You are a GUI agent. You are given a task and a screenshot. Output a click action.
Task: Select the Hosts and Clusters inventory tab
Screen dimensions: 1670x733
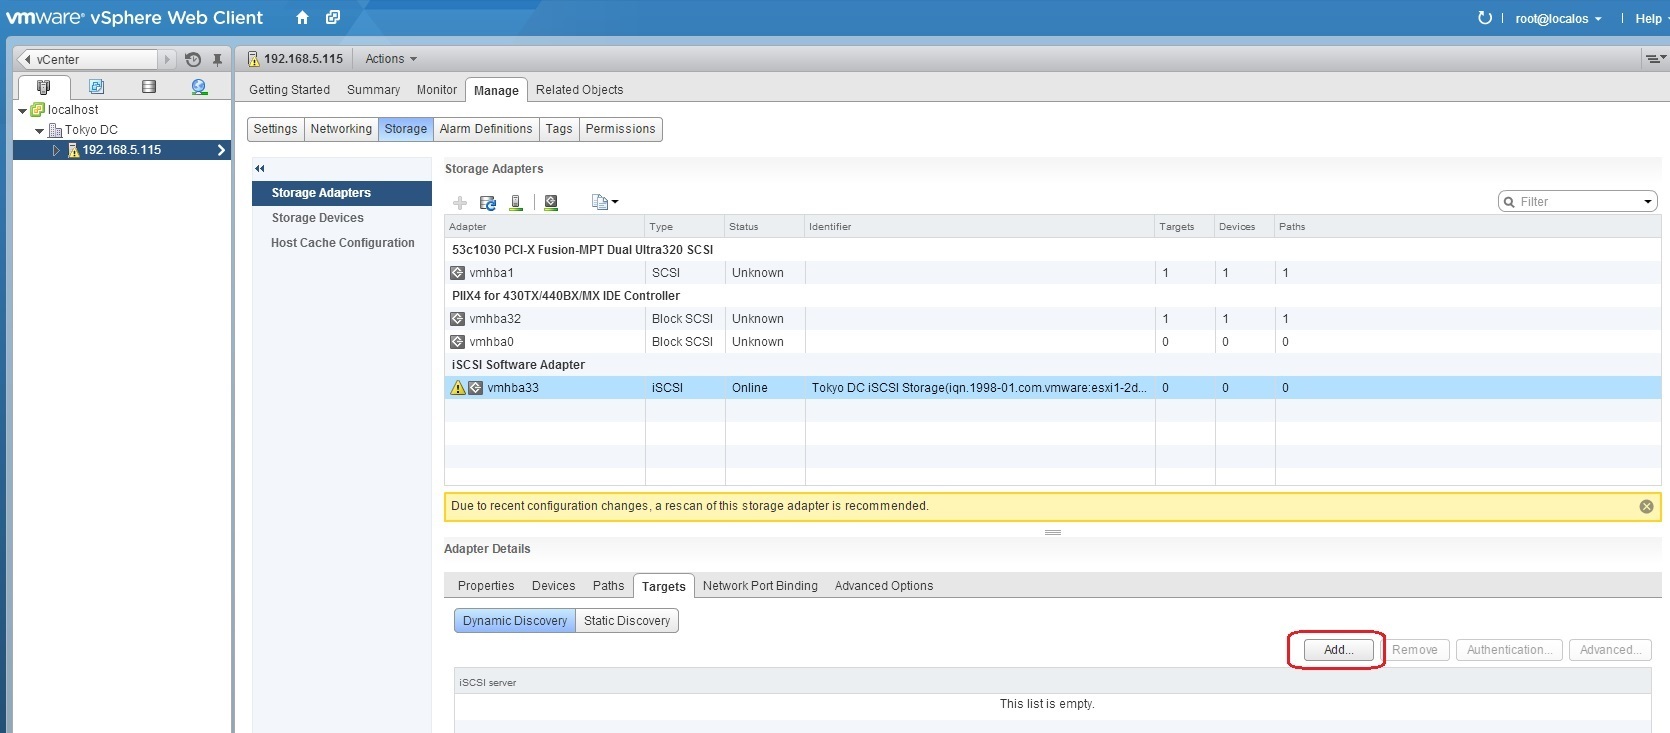[x=43, y=87]
